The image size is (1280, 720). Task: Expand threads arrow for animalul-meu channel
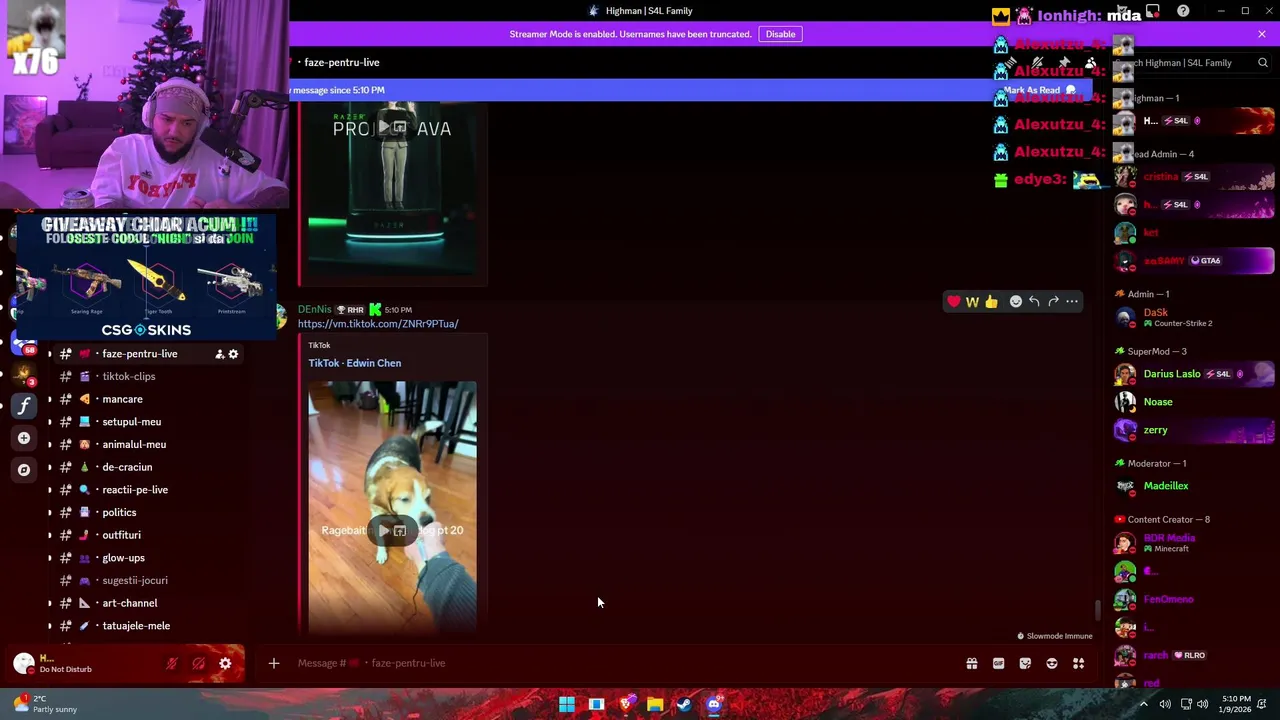coord(50,444)
